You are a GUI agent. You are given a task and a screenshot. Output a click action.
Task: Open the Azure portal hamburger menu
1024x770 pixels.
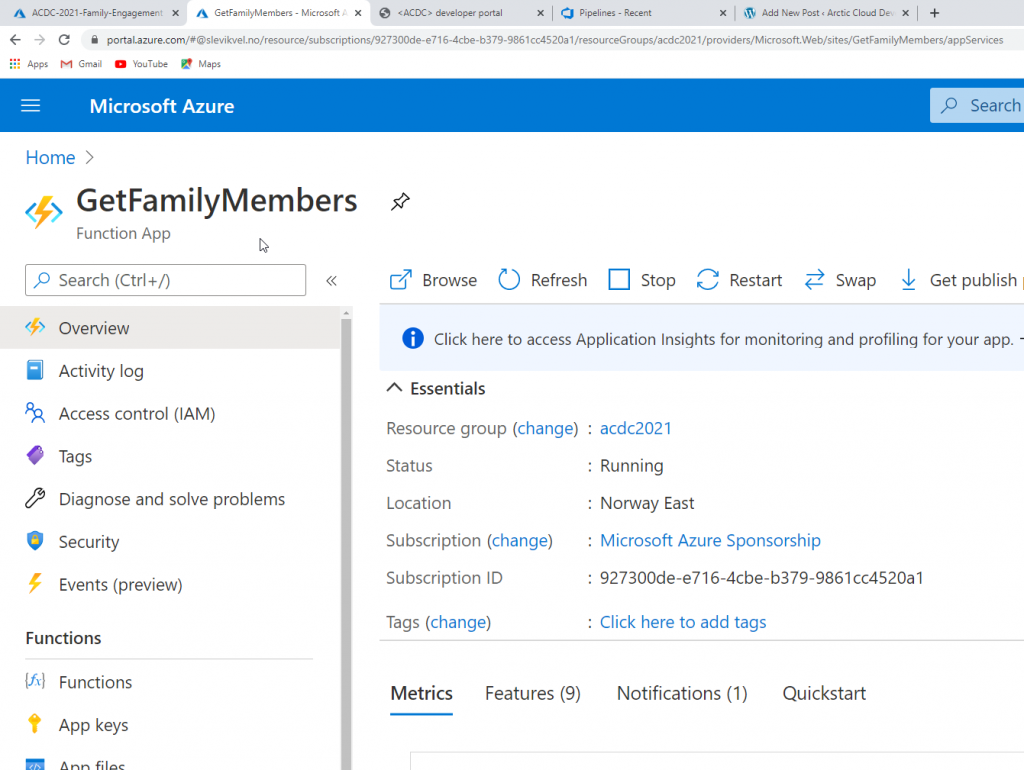pos(31,106)
